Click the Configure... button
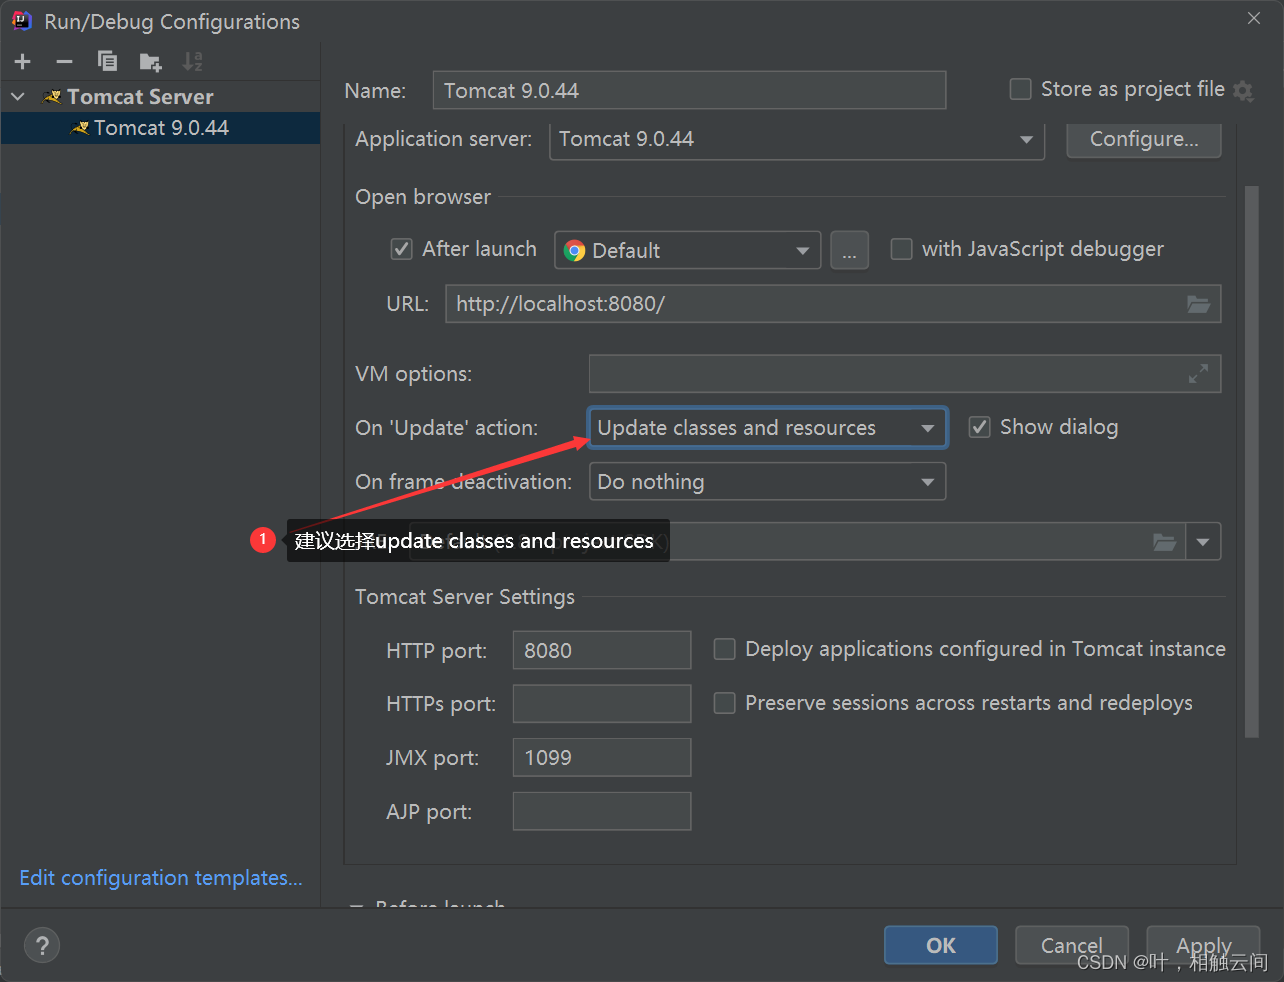Image resolution: width=1284 pixels, height=982 pixels. (x=1144, y=139)
